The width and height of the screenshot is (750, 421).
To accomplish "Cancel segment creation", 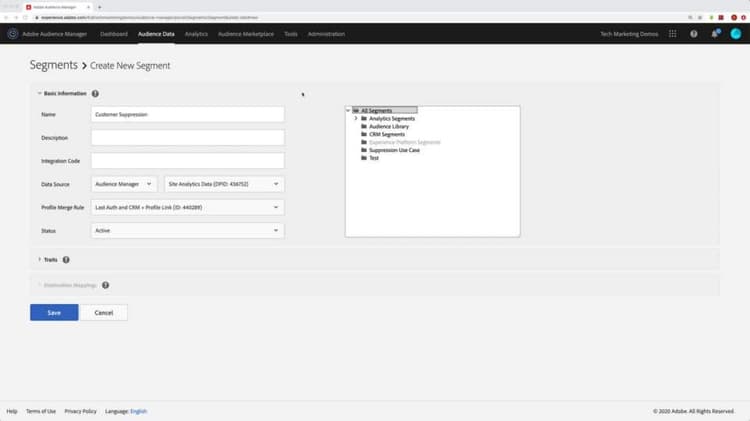I will [104, 312].
